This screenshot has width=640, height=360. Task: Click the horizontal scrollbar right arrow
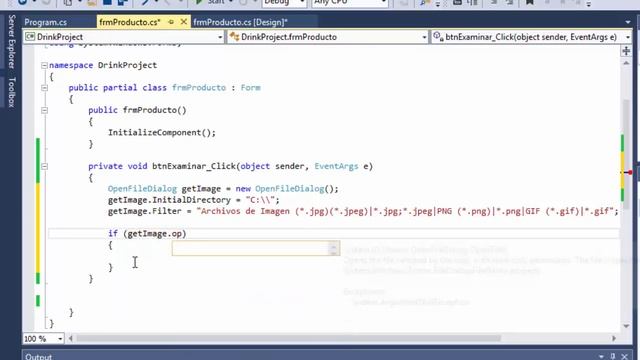pos(613,338)
